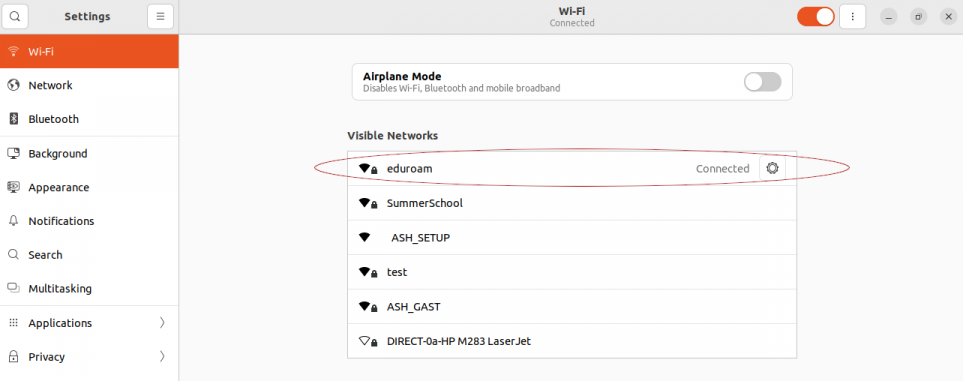Connect to the ASH_SETUP network
The height and width of the screenshot is (381, 963).
pos(572,238)
